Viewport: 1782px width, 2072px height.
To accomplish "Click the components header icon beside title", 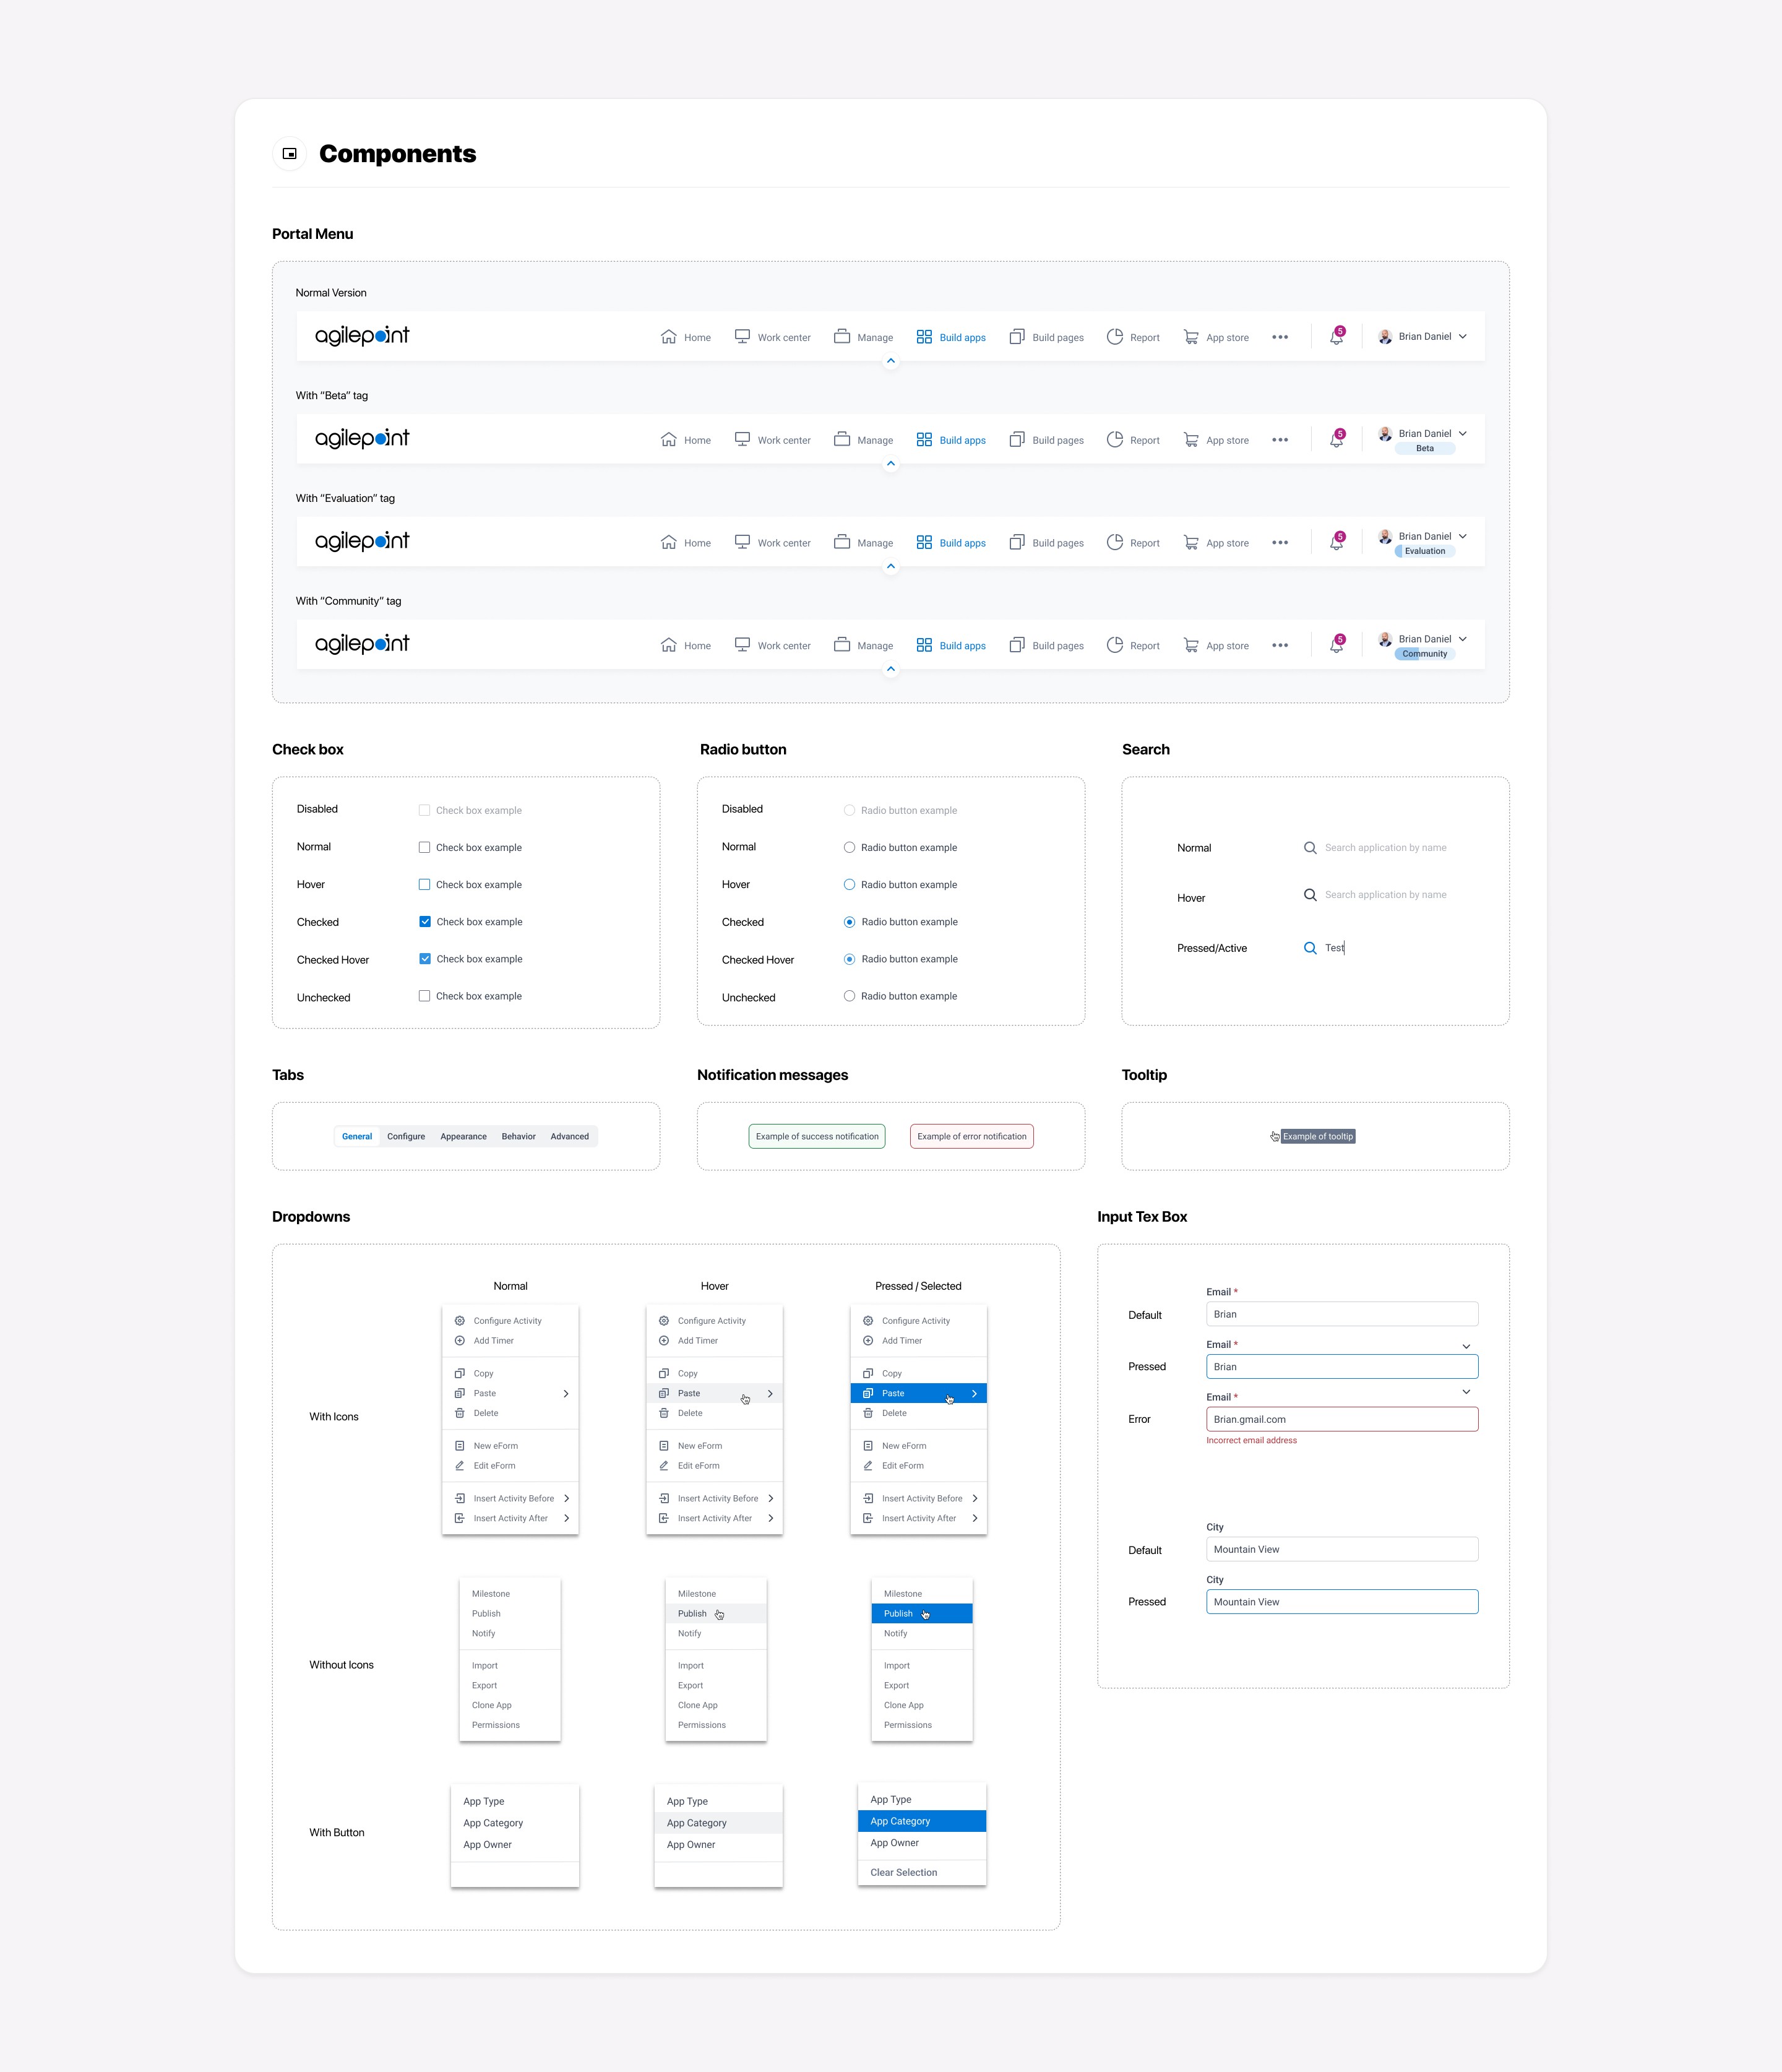I will click(290, 154).
